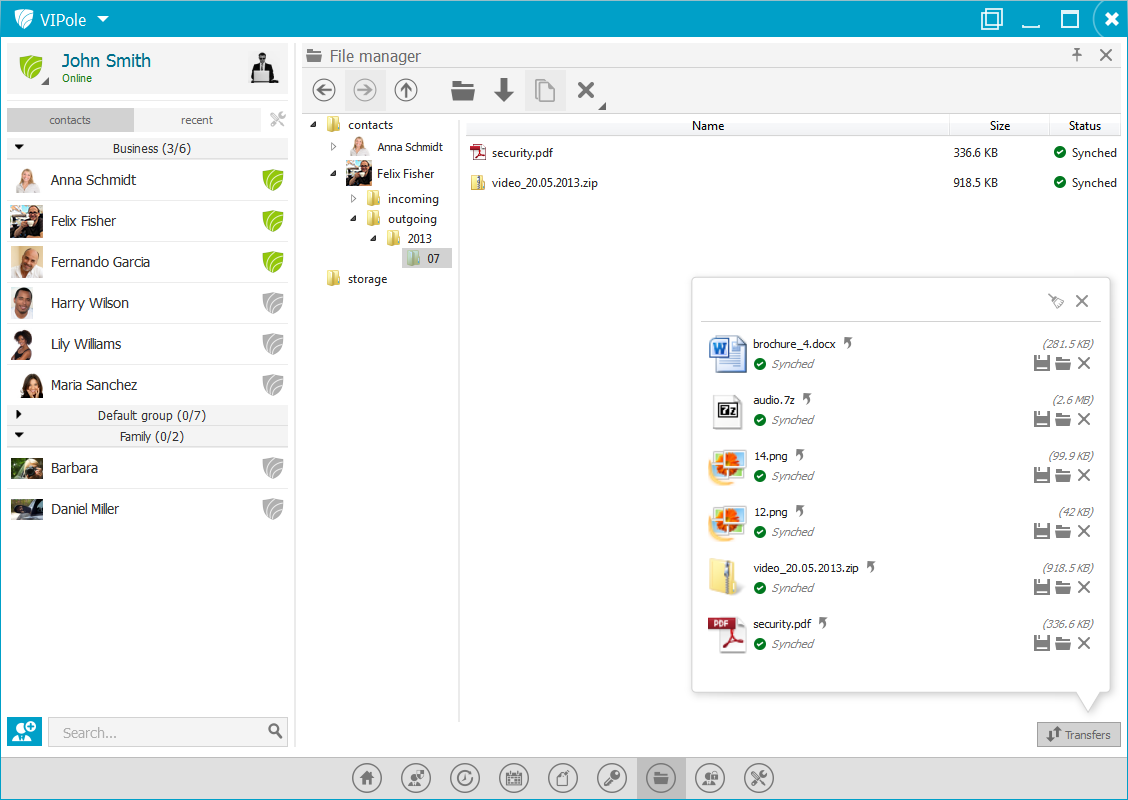1128x800 pixels.
Task: Expand the incoming folder in tree
Action: click(353, 199)
